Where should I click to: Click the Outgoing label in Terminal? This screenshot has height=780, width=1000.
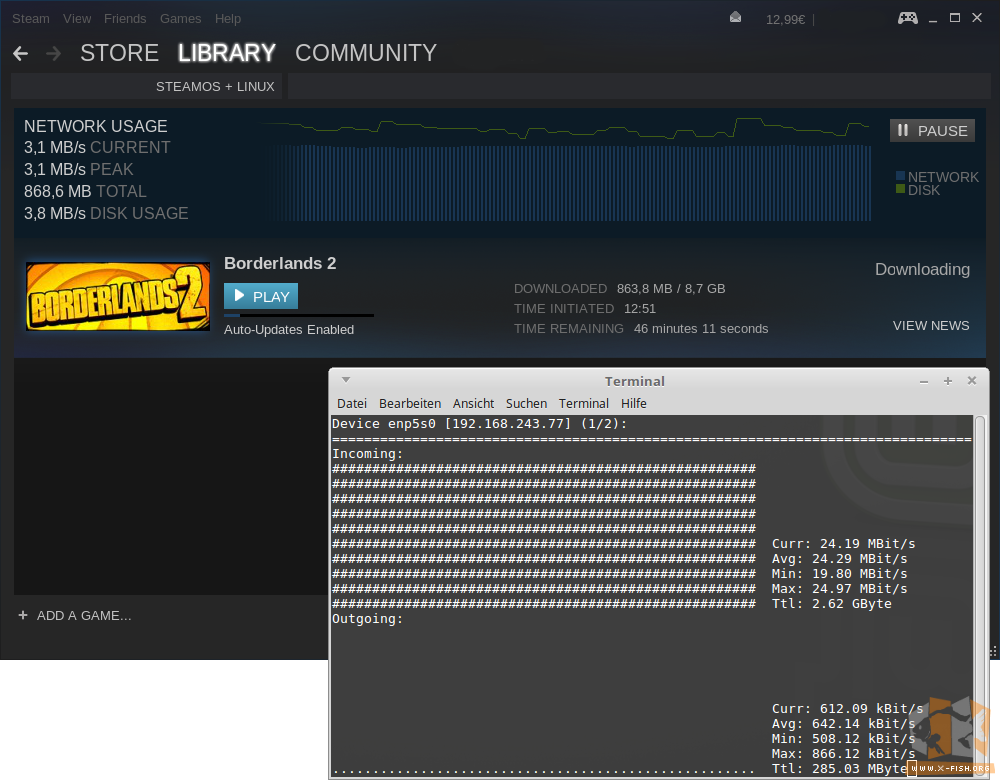coord(367,619)
